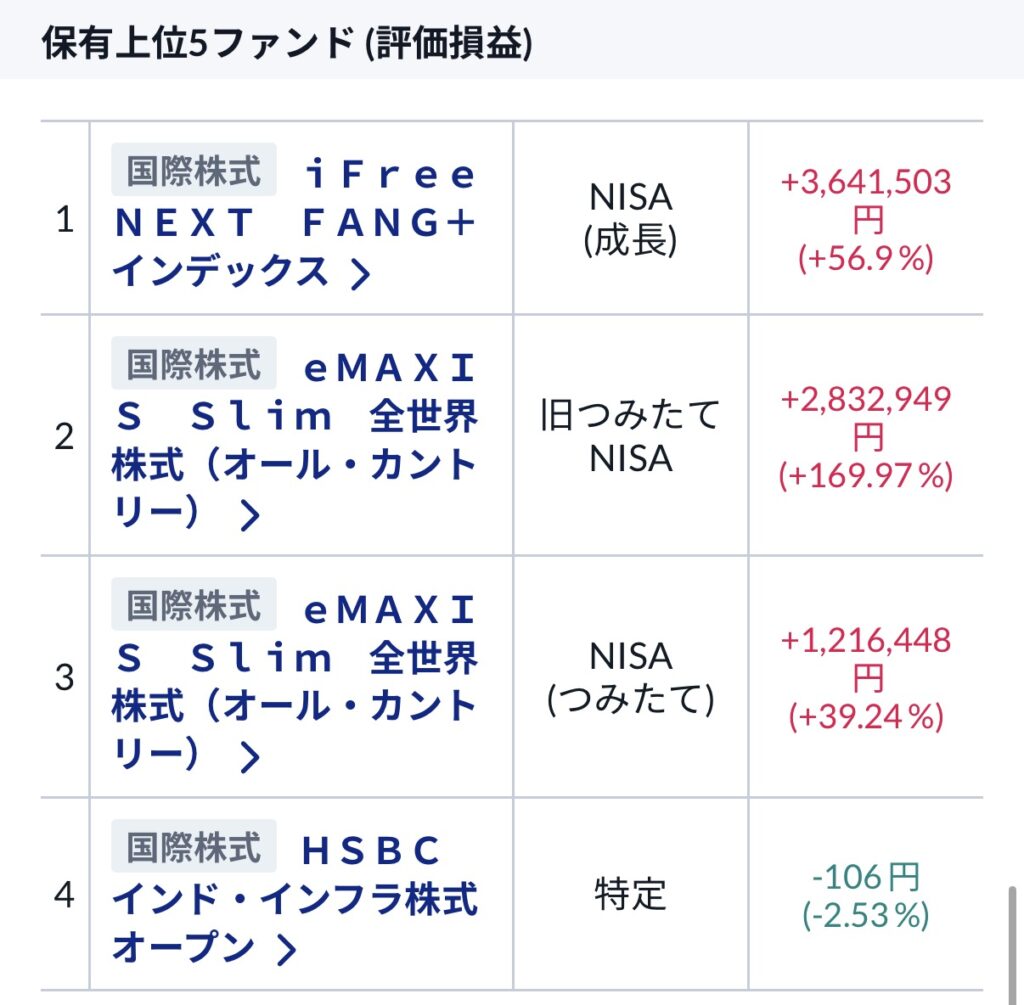Image resolution: width=1024 pixels, height=1005 pixels.
Task: Select the NISA (つみたて) account cell
Action: coord(630,677)
